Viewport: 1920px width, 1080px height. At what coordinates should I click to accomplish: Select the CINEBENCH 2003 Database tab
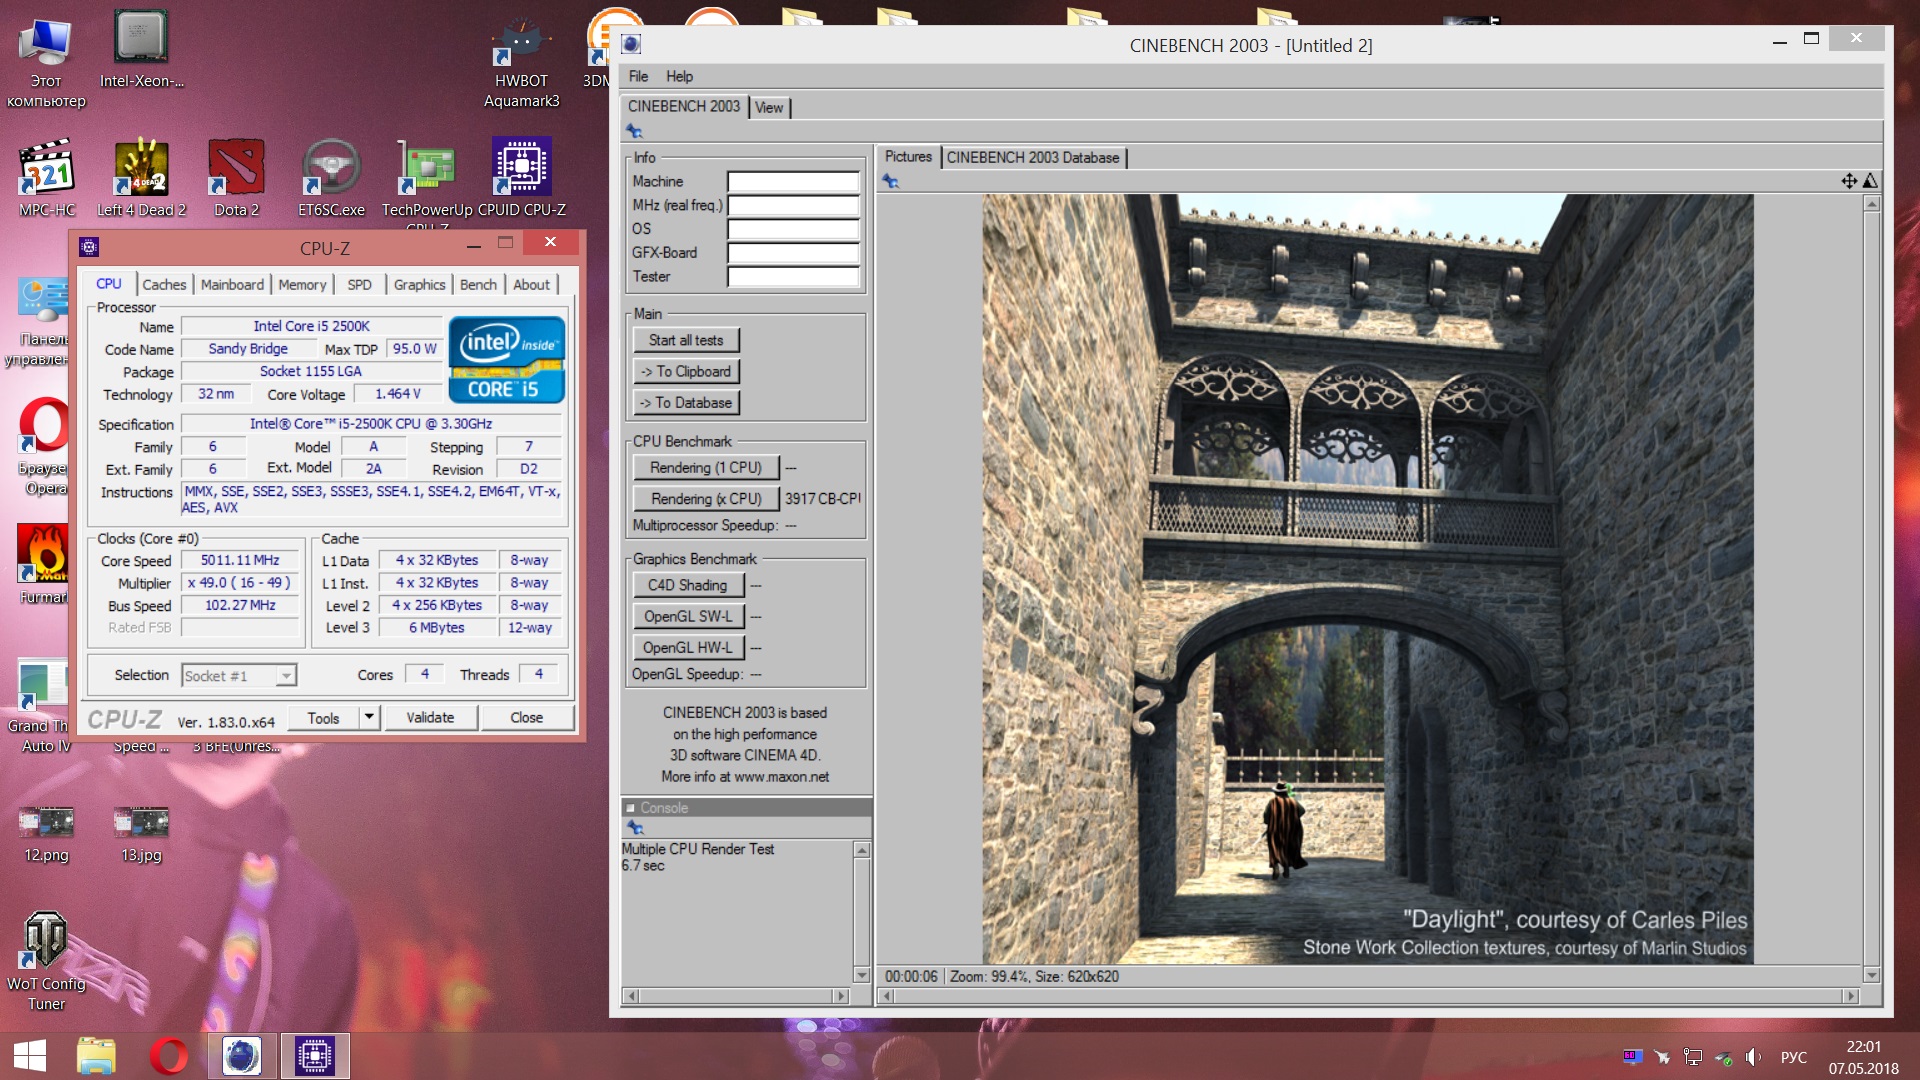click(1033, 157)
